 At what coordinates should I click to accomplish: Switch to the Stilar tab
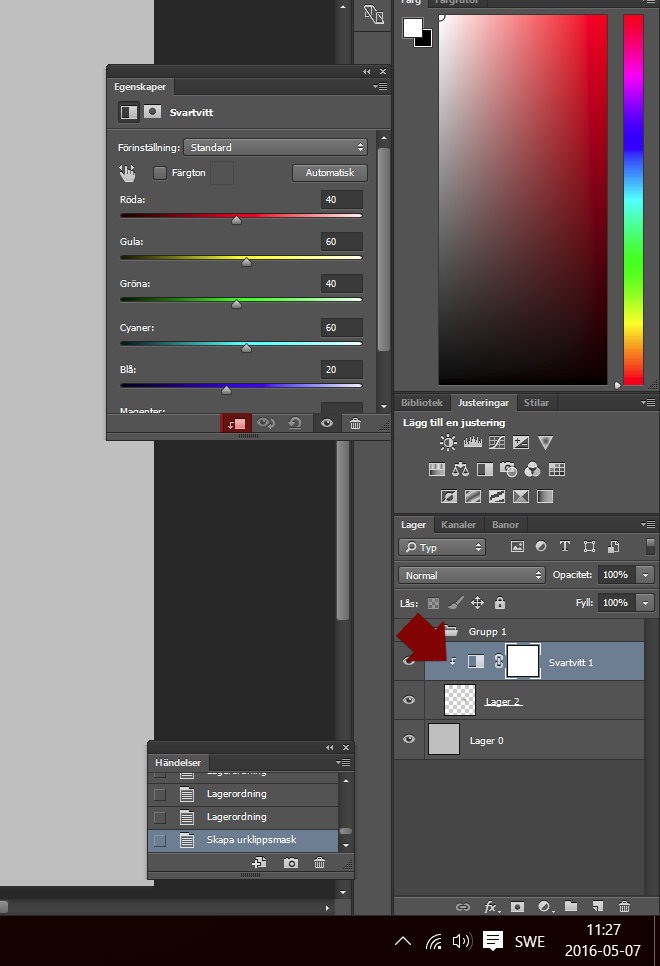536,402
